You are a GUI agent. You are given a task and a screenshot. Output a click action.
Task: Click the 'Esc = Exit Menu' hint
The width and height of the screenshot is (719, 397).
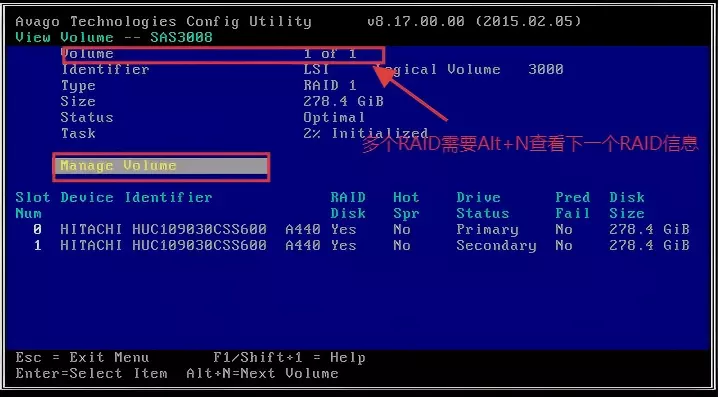(82, 358)
